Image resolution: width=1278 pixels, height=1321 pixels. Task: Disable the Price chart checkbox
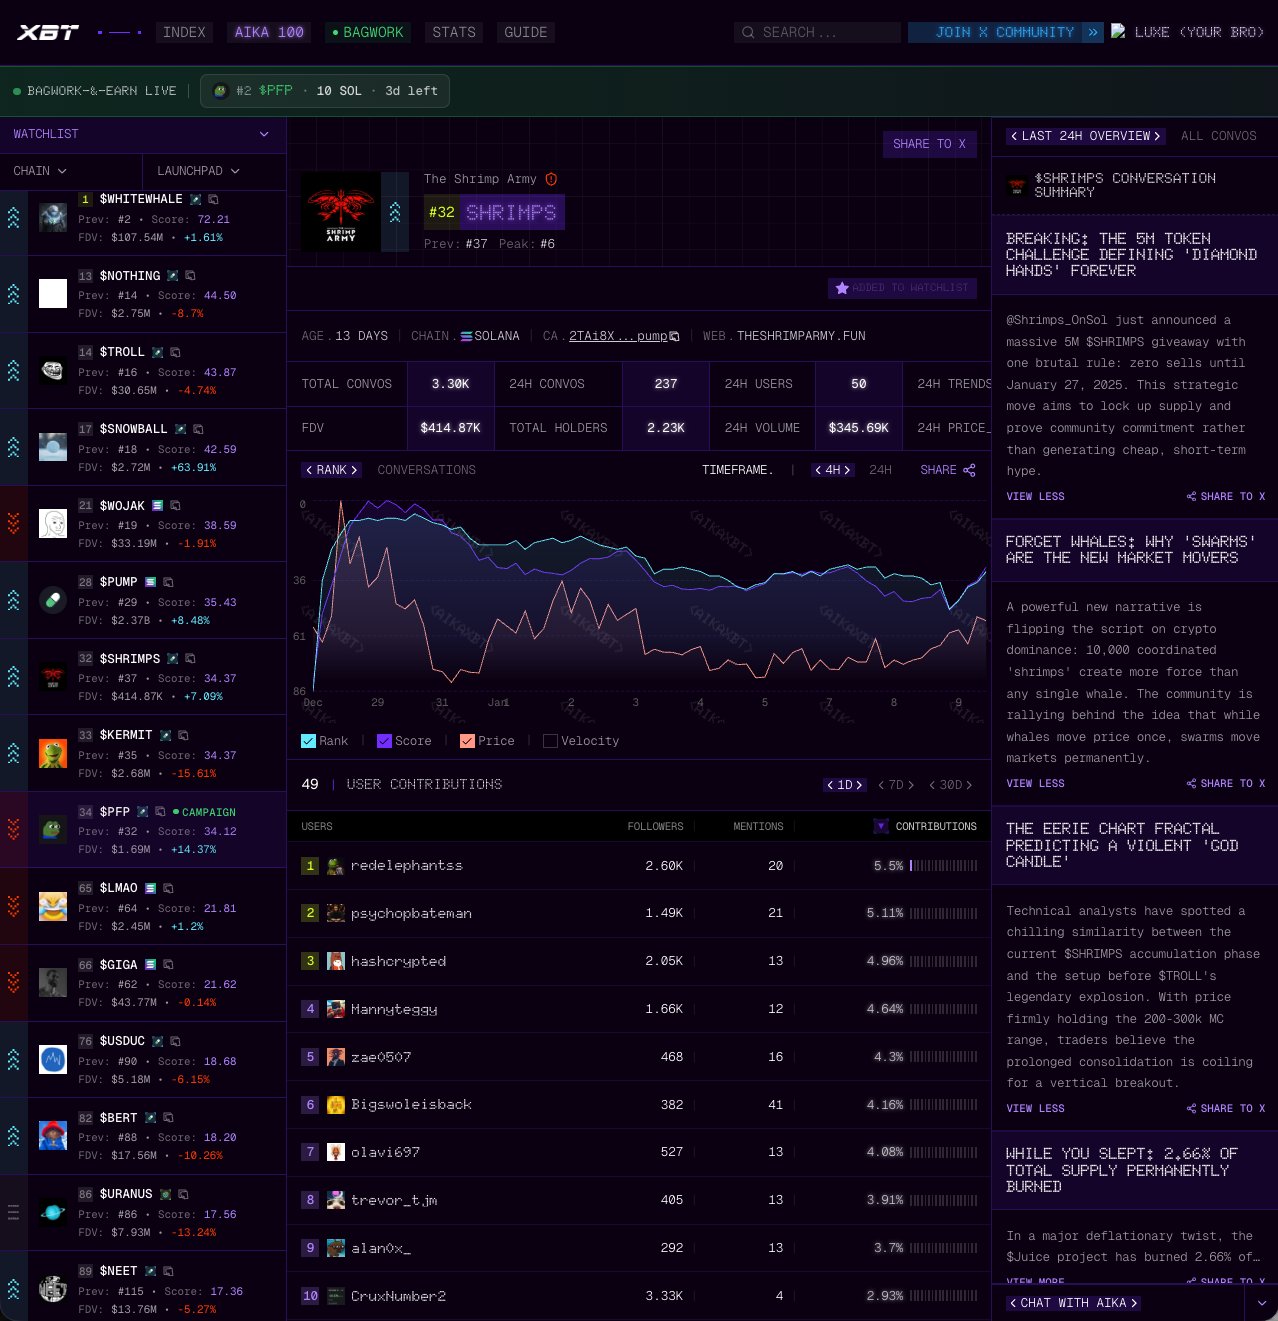467,741
